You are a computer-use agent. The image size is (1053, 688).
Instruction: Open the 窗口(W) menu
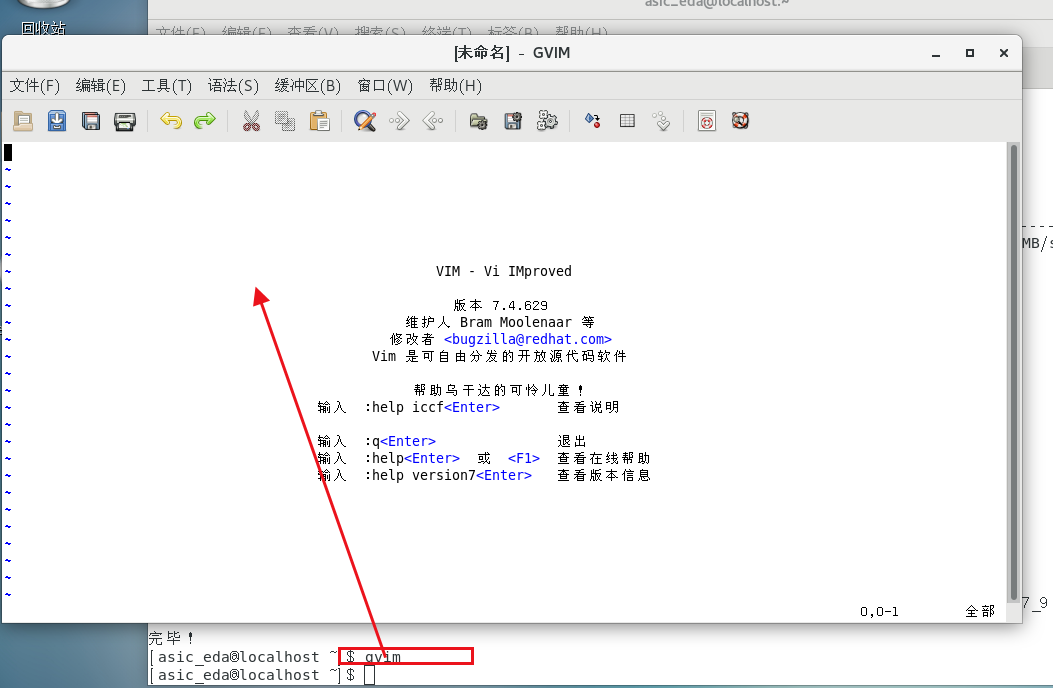(385, 86)
